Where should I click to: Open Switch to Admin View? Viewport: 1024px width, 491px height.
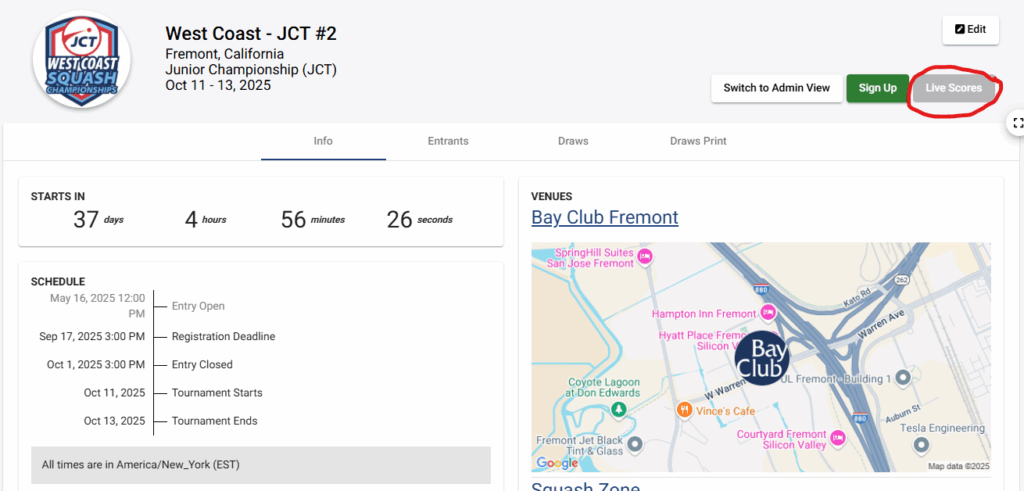(x=776, y=88)
